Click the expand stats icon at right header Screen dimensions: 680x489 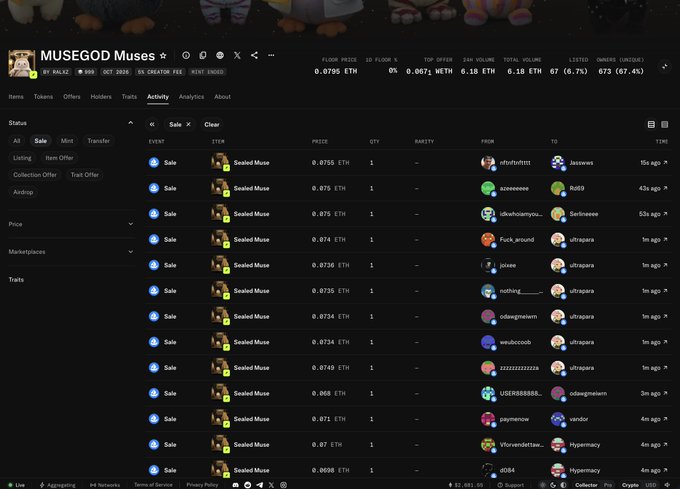coord(664,66)
